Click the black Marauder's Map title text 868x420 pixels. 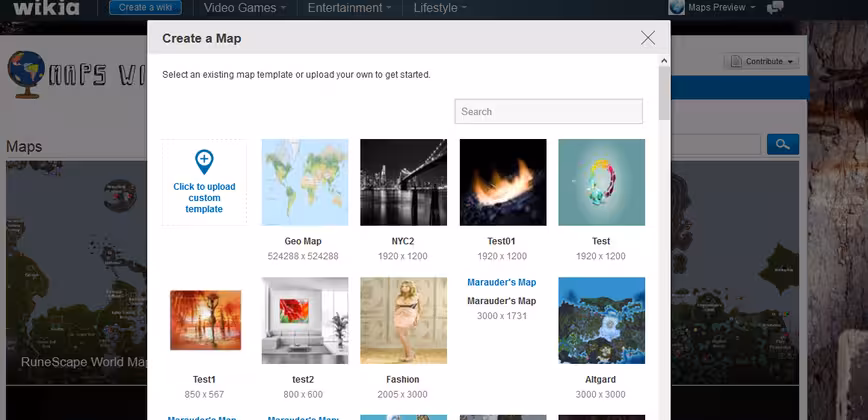coord(502,301)
